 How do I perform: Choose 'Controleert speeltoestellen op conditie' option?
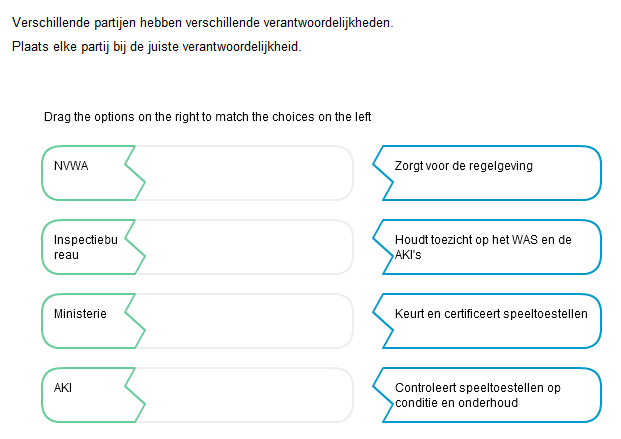pos(492,395)
